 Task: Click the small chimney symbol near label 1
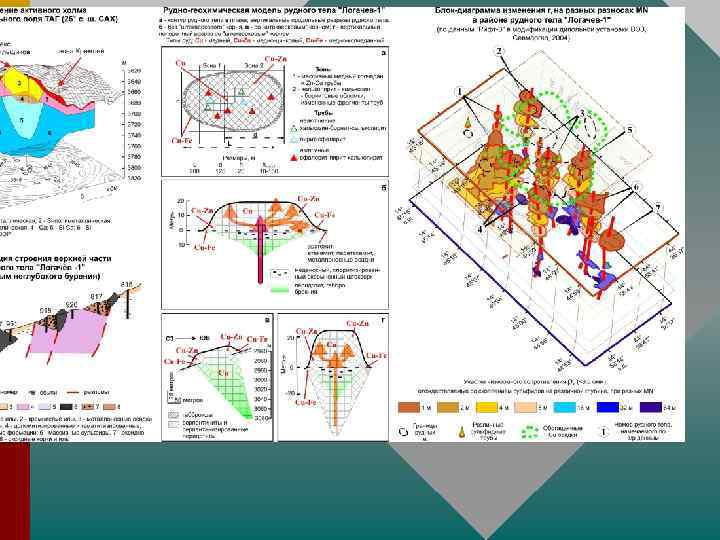point(467,123)
